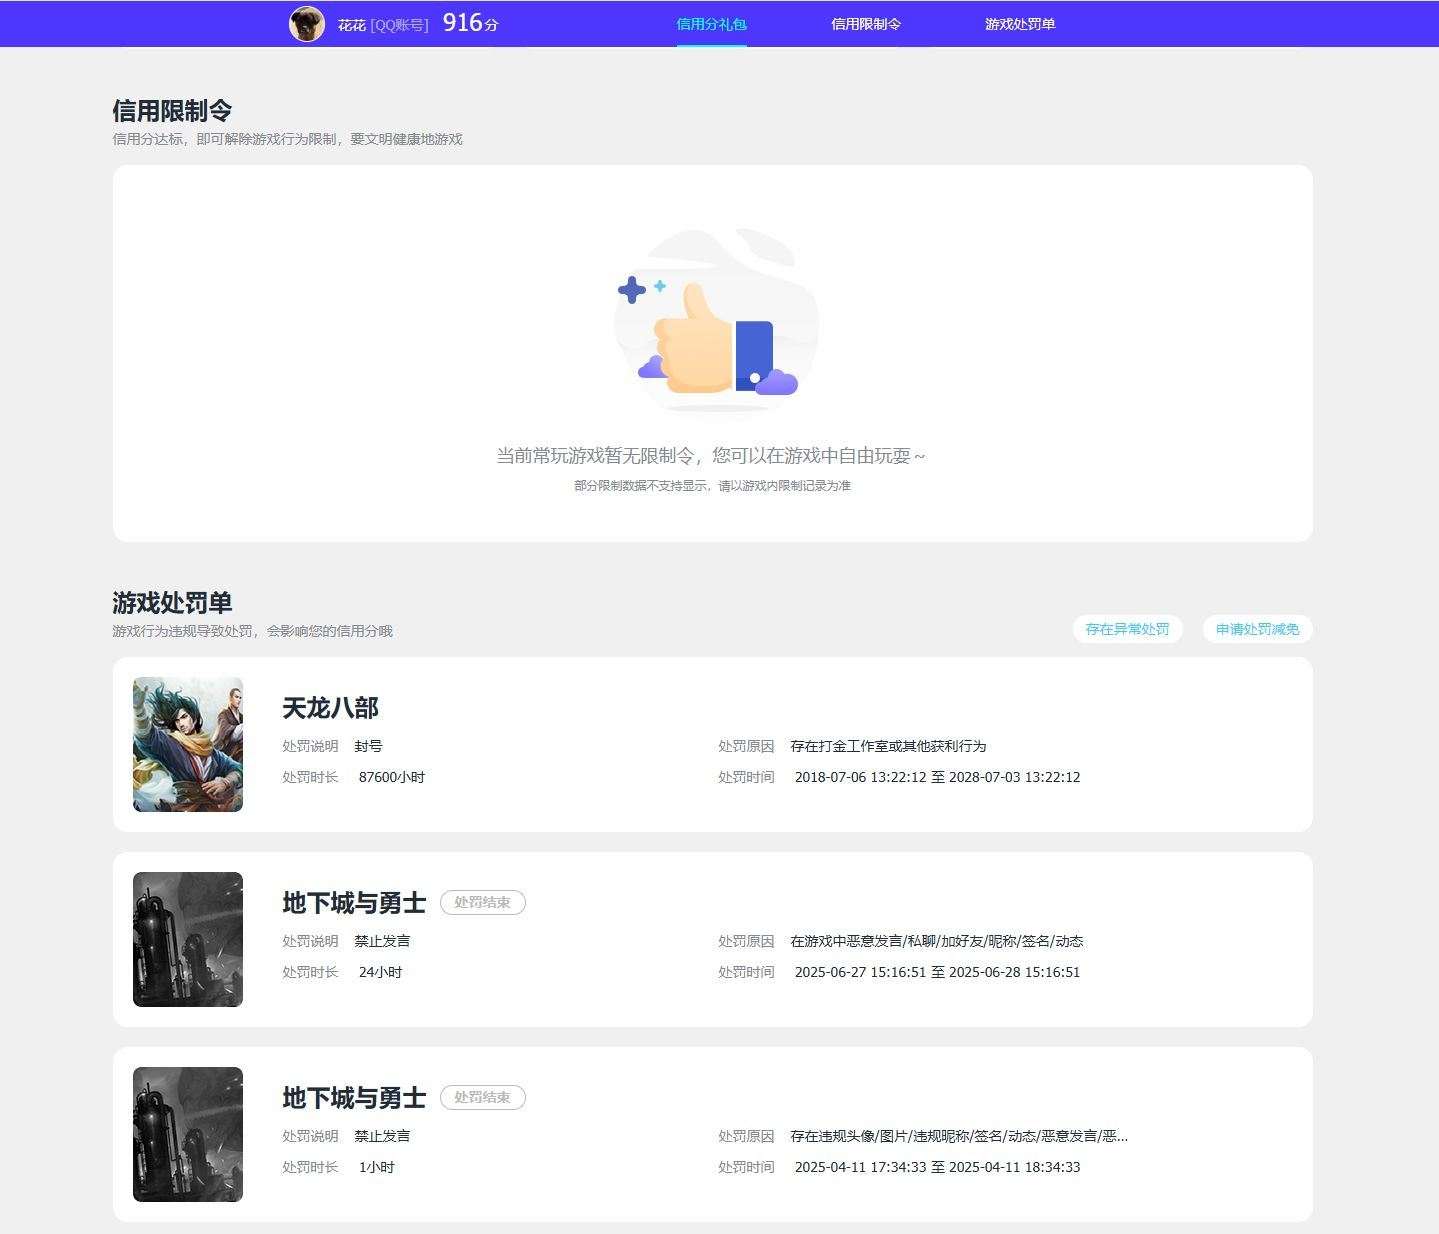Go to the 游戏处罚单 tab
Screen dimensions: 1439x1234
(x=1020, y=24)
